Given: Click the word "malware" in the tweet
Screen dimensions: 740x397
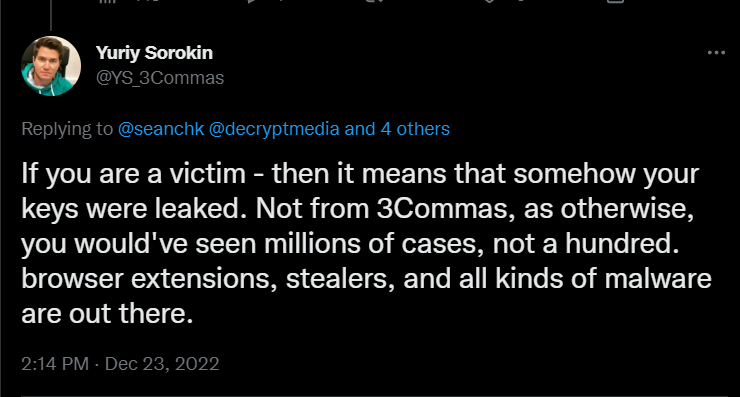Looking at the screenshot, I should [x=658, y=279].
